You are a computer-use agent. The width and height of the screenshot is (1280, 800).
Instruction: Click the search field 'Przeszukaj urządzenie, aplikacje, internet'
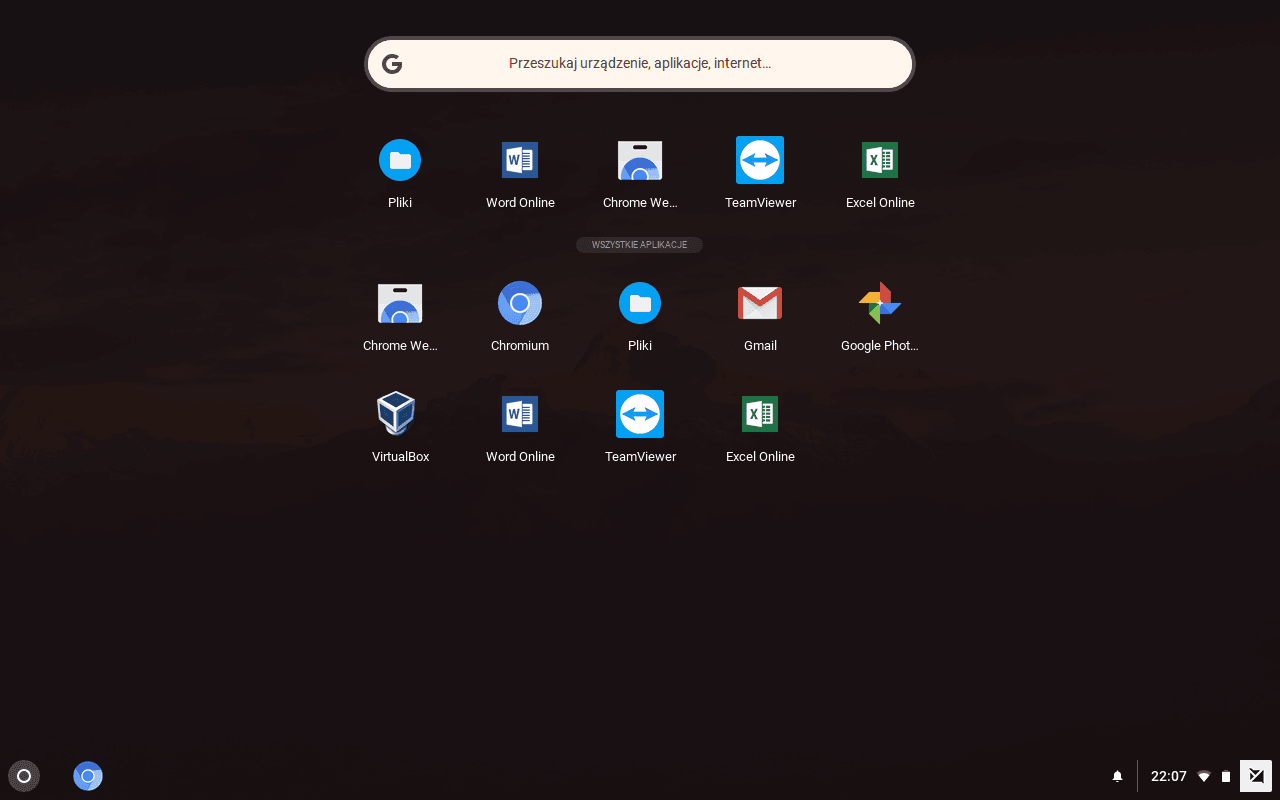[640, 64]
